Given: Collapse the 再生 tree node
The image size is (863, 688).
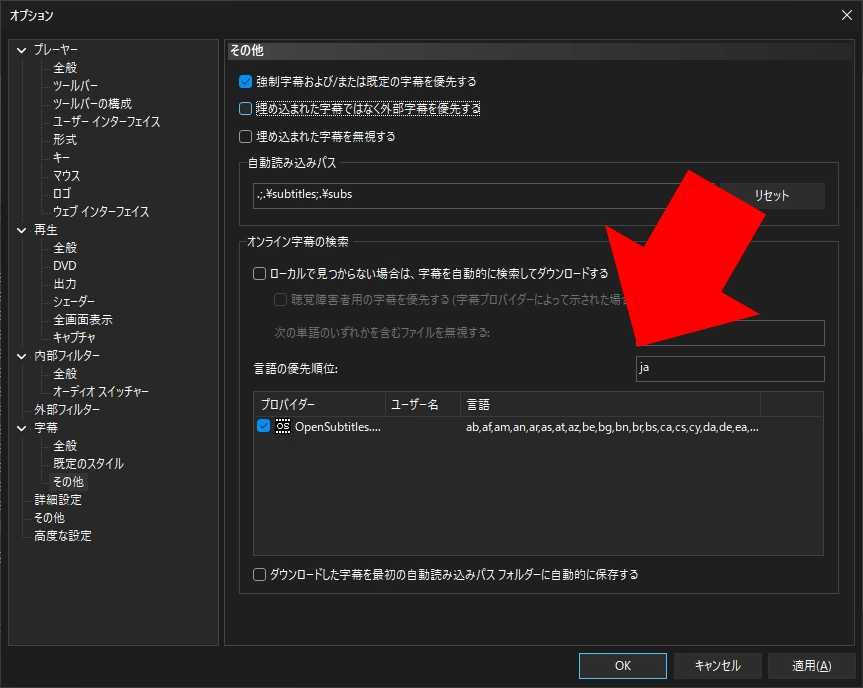Looking at the screenshot, I should tap(21, 230).
